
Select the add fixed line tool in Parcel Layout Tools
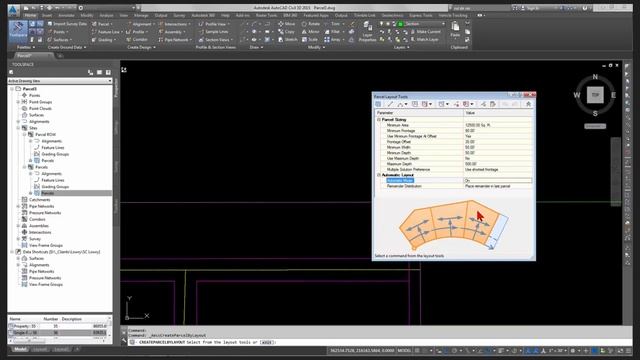coord(390,104)
